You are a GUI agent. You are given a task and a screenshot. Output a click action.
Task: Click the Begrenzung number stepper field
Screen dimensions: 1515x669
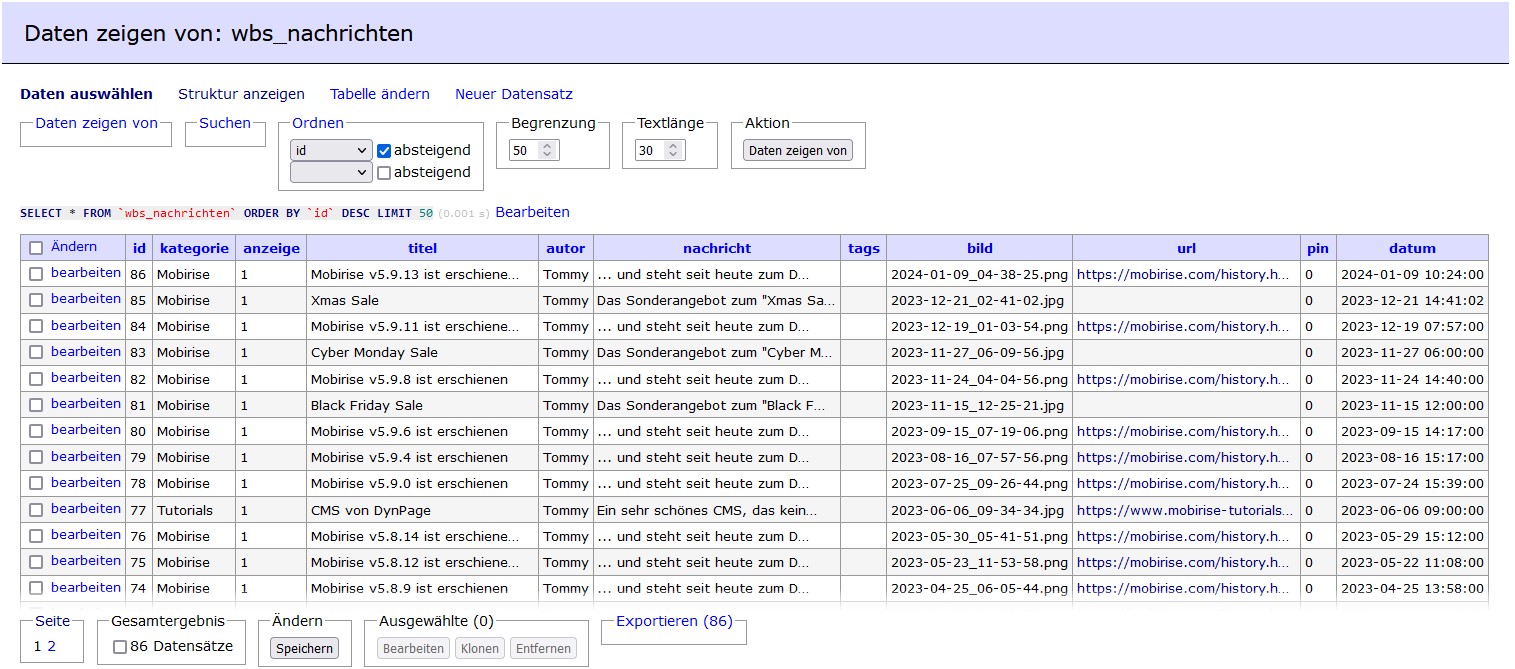pos(534,150)
